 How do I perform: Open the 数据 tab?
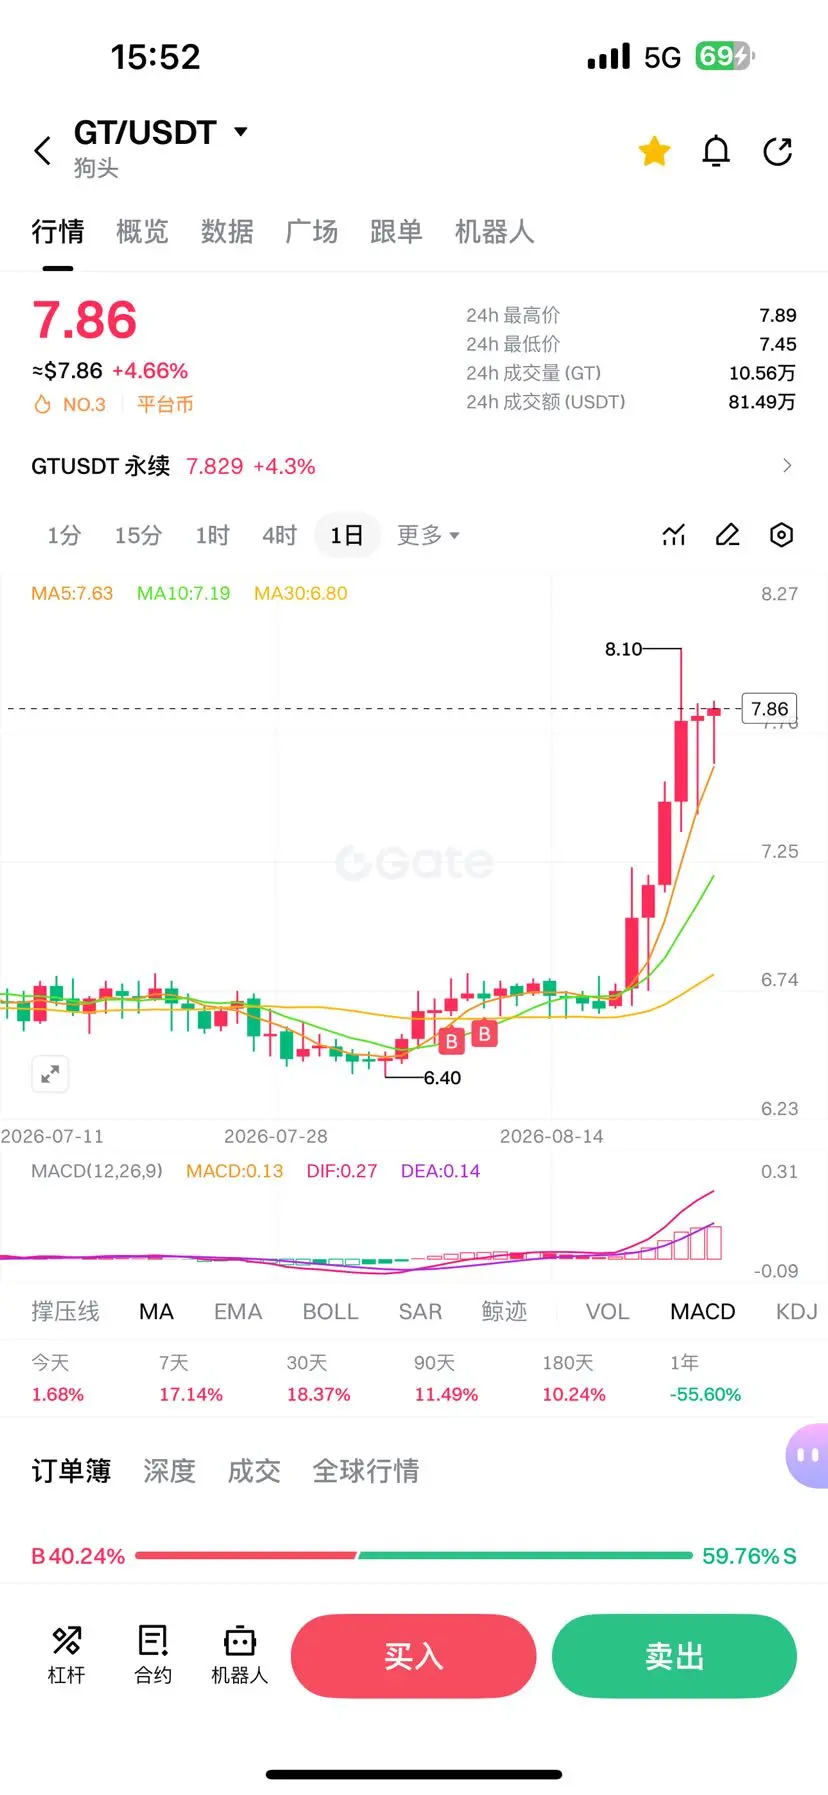pos(227,232)
